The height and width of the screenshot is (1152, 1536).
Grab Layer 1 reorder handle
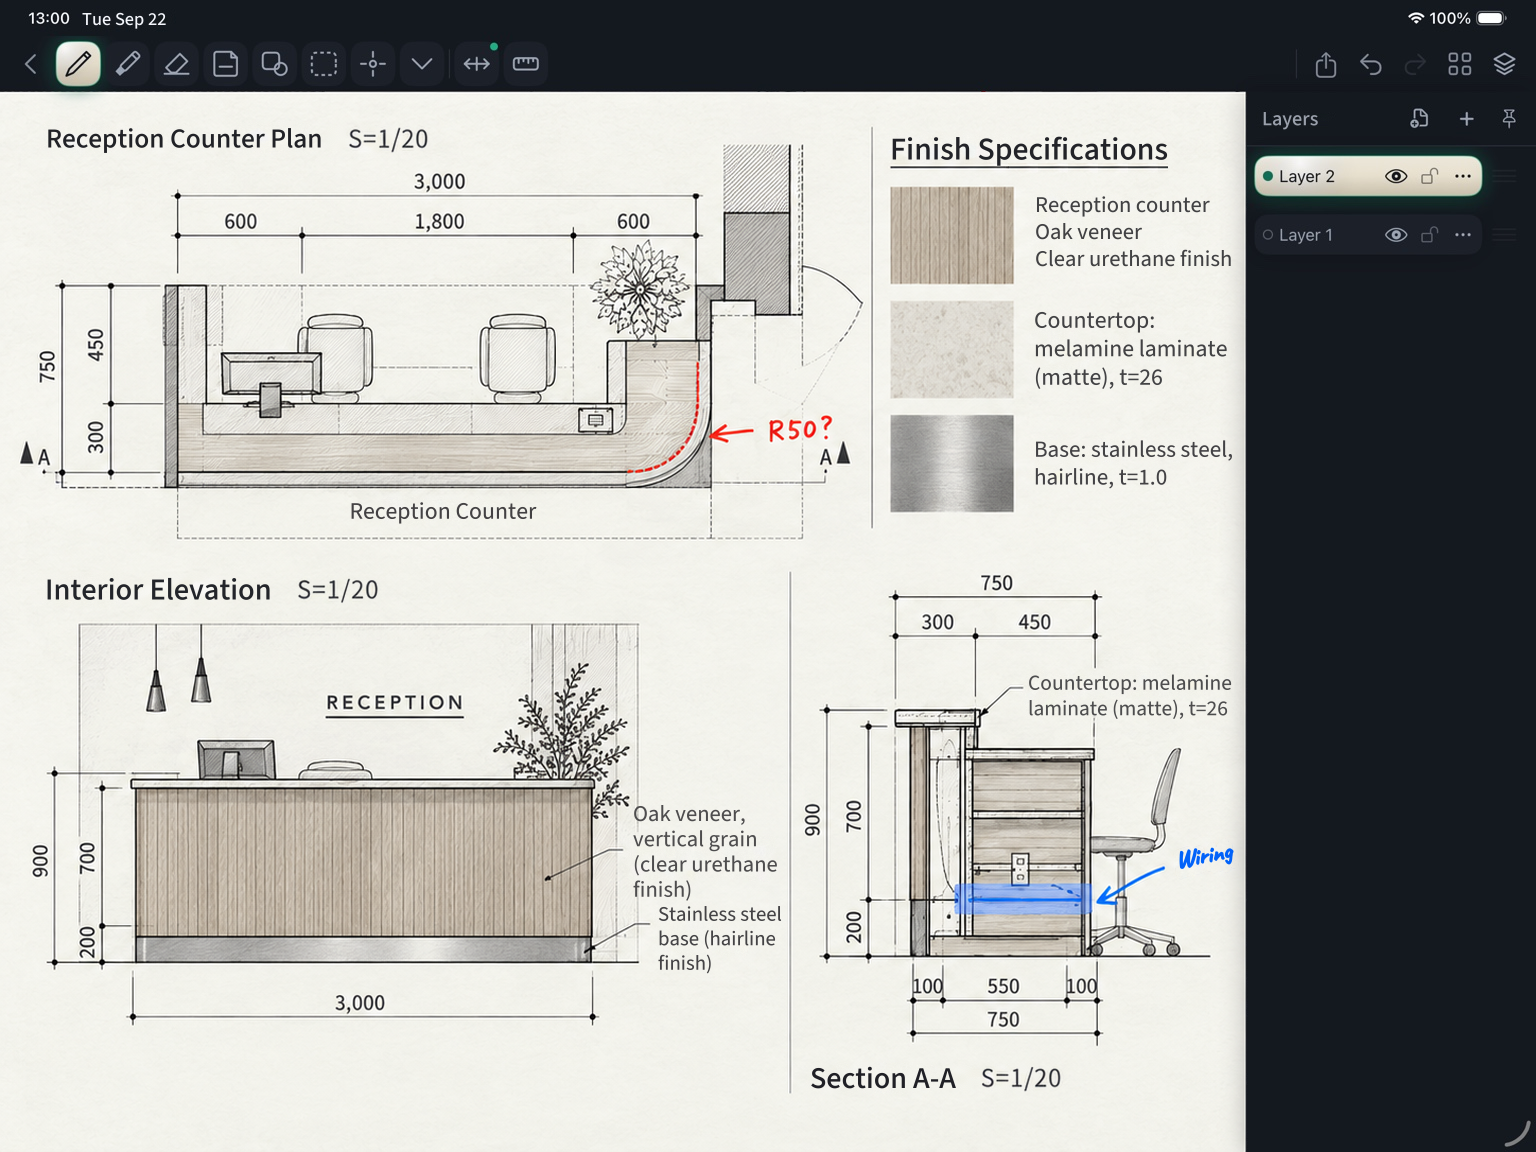pos(1505,235)
